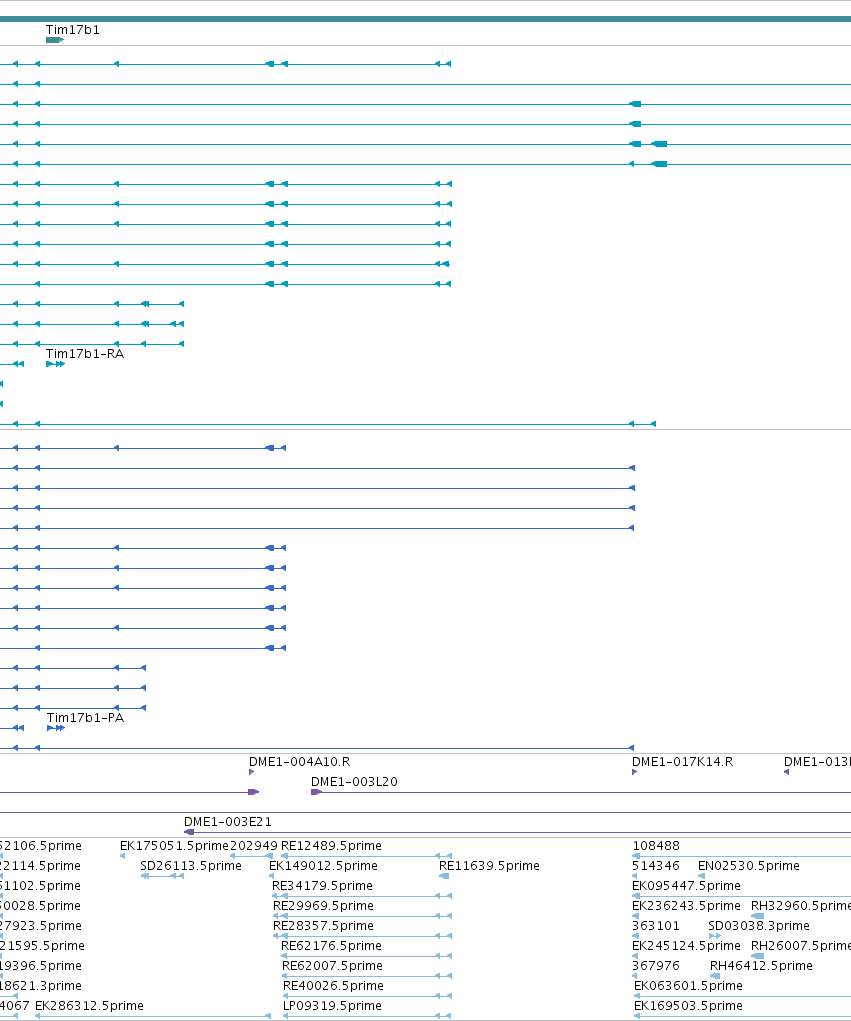851x1021 pixels.
Task: Select the DME1-003L20 purple feature start block
Action: (316, 792)
